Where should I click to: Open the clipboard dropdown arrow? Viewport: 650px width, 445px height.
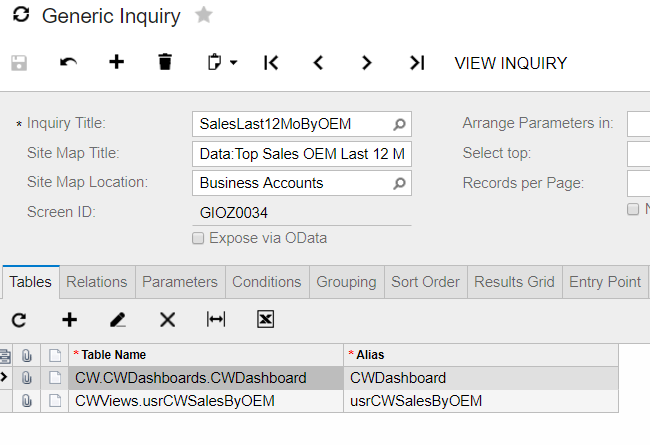click(233, 63)
